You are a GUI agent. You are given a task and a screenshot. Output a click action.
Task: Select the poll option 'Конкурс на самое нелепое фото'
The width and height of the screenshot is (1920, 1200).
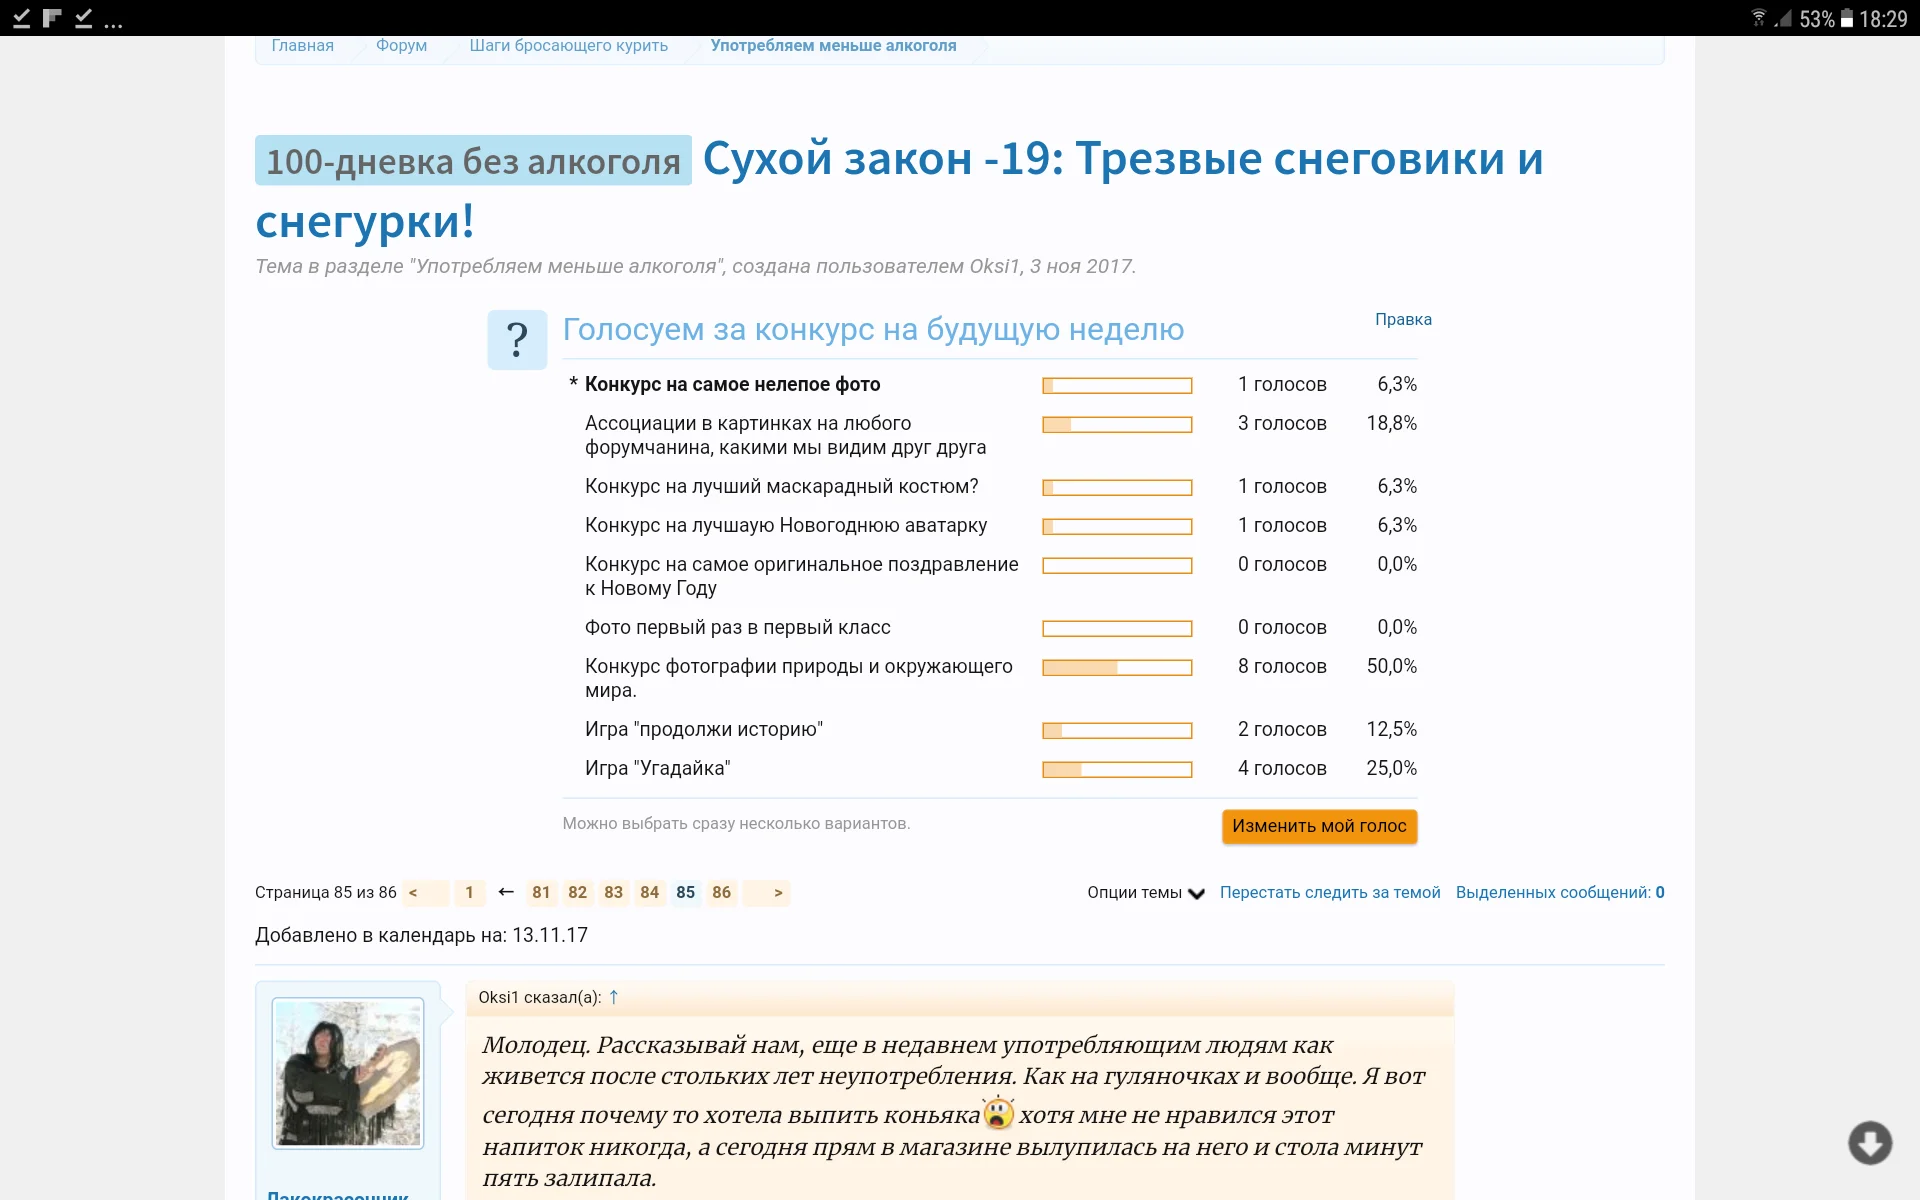[732, 384]
